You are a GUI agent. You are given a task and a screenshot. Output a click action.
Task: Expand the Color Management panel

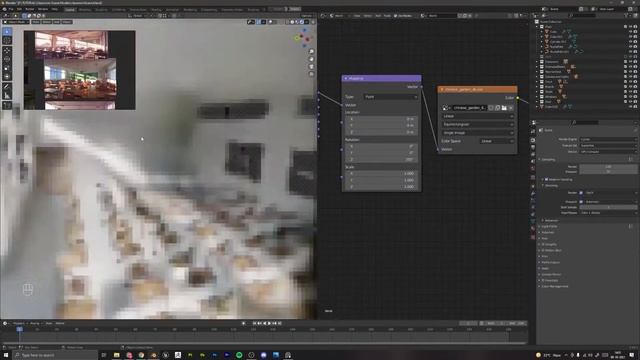tap(554, 286)
